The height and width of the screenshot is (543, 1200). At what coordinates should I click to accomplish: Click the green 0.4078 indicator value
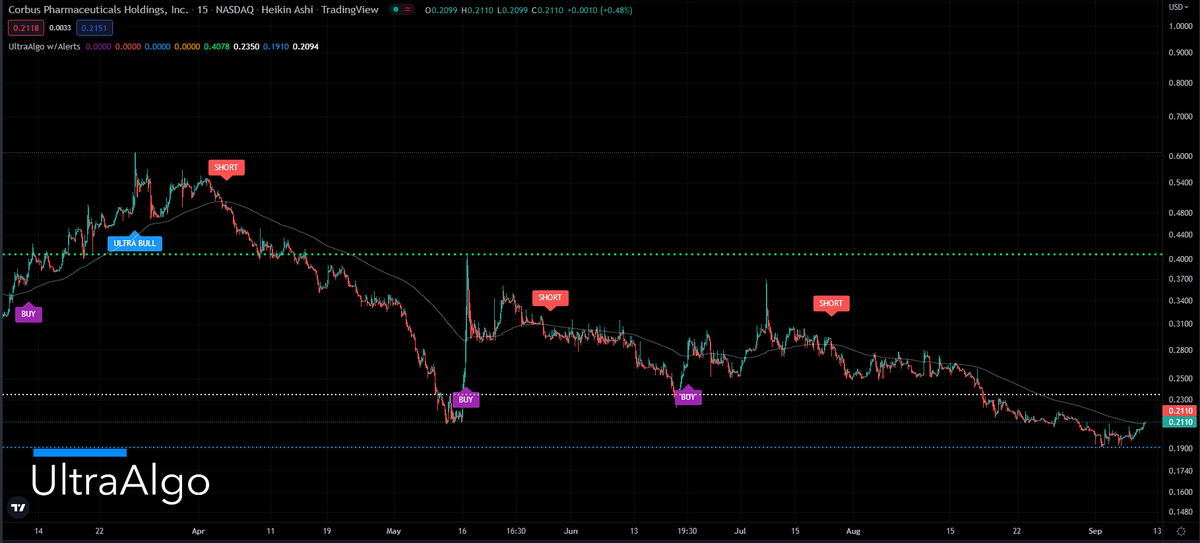(216, 46)
